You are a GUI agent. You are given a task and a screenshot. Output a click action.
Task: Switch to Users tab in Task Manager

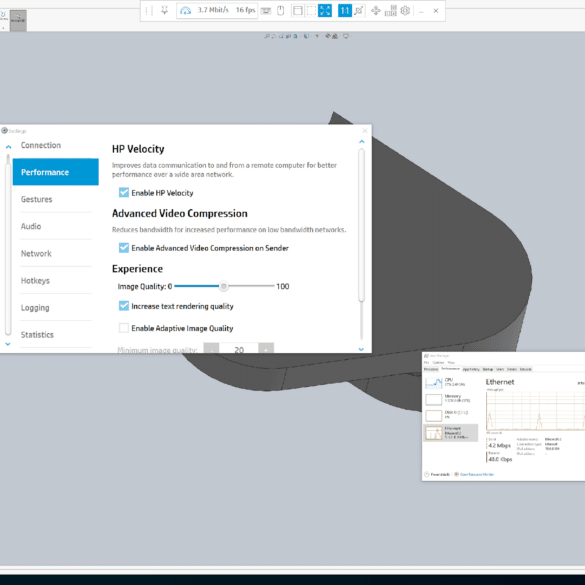coord(500,369)
